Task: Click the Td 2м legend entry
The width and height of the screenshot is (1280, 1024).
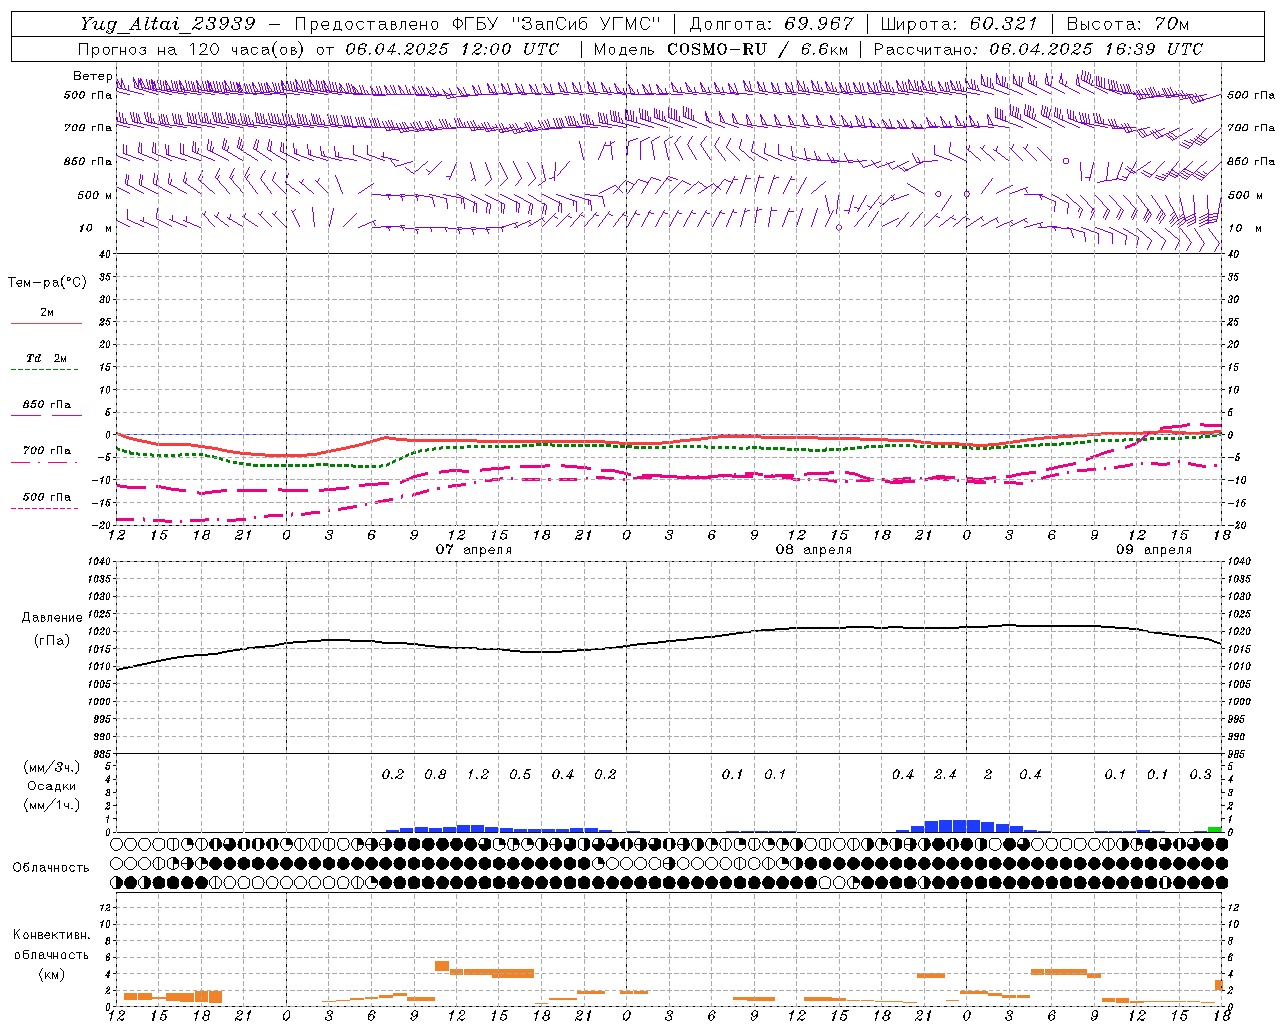Action: coord(46,358)
